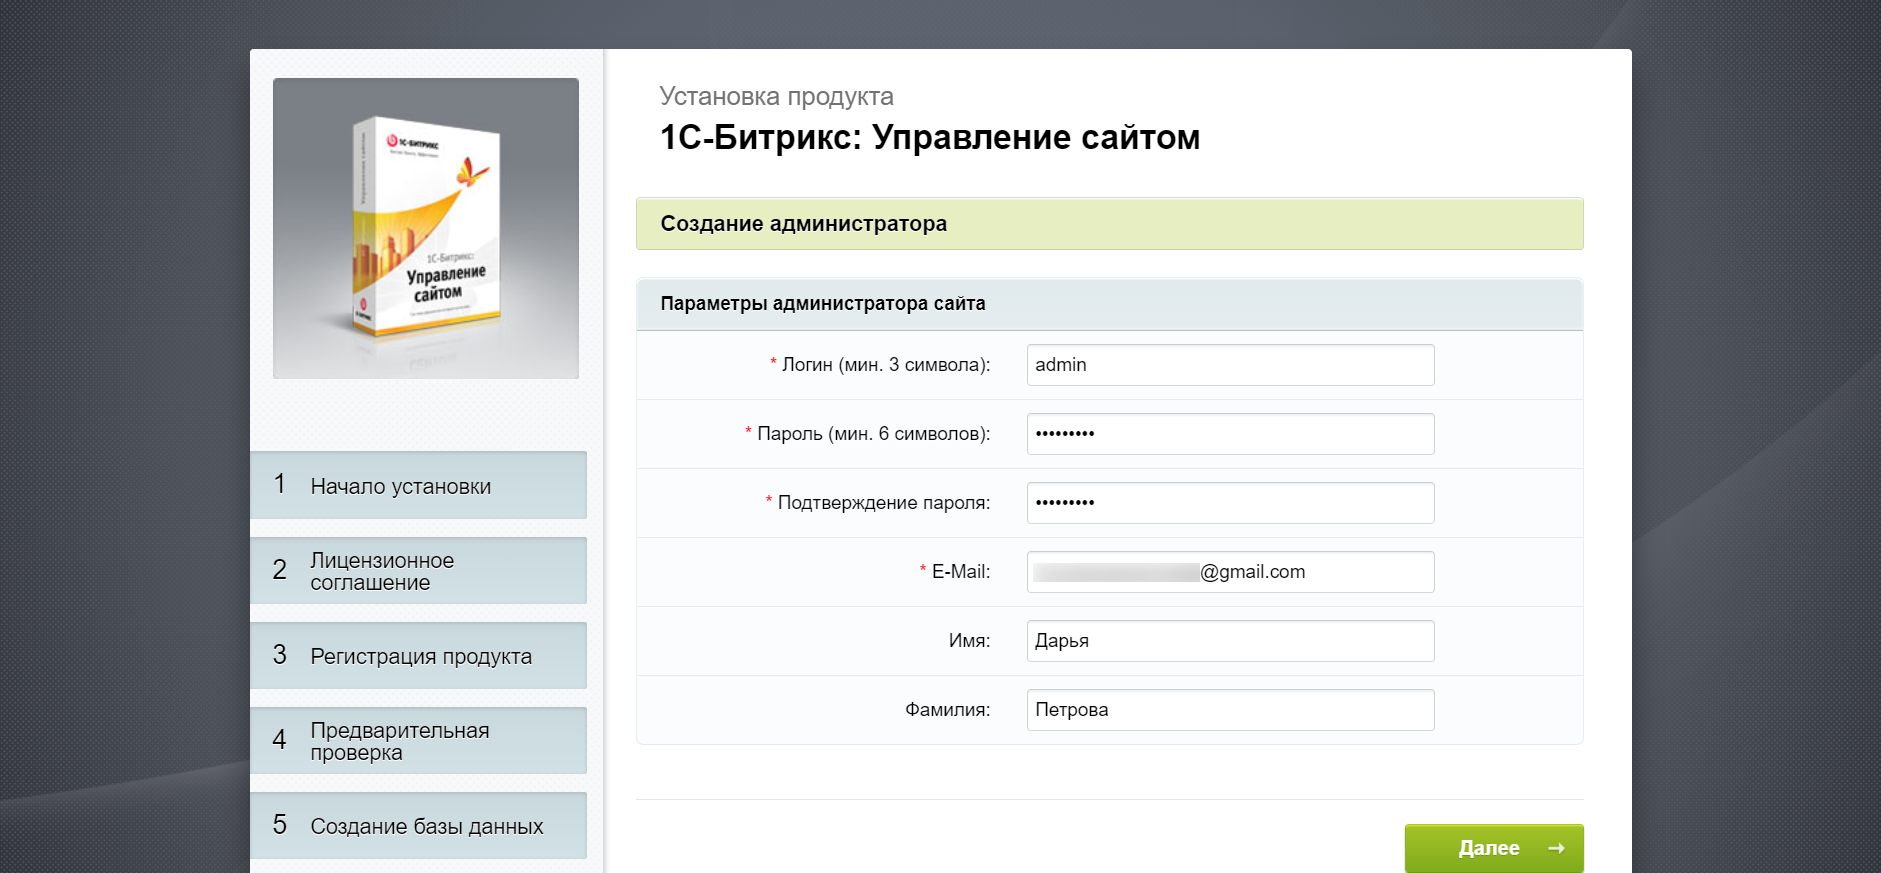Click the Фамилия field with Петрова
Viewport: 1881px width, 873px height.
tap(1230, 710)
